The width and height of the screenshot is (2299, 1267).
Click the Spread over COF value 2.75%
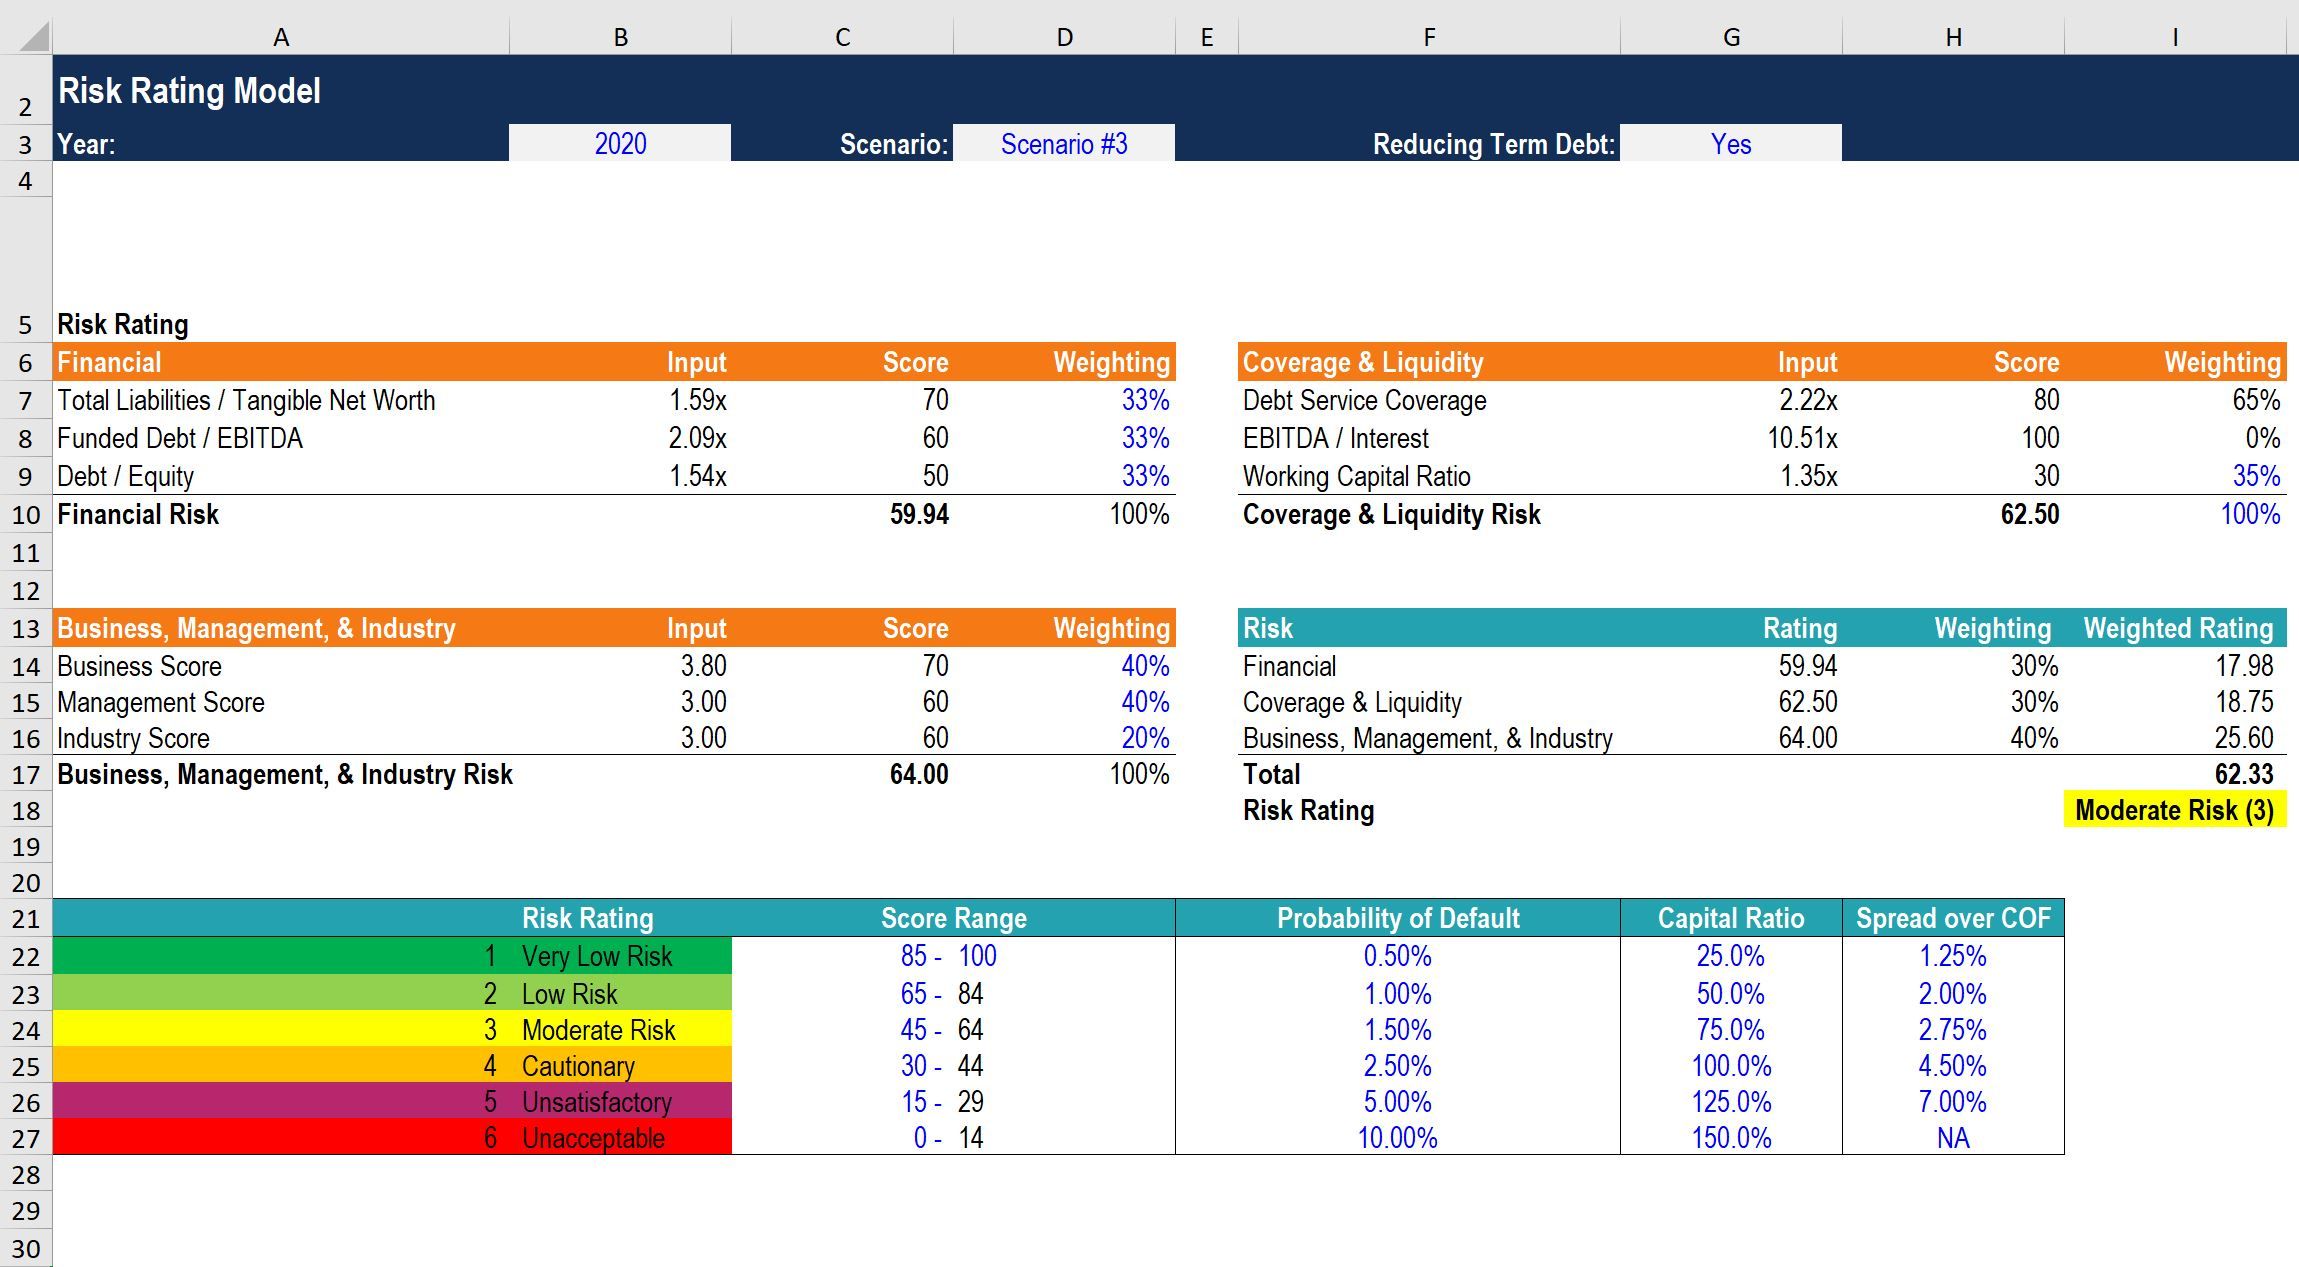point(1952,1030)
